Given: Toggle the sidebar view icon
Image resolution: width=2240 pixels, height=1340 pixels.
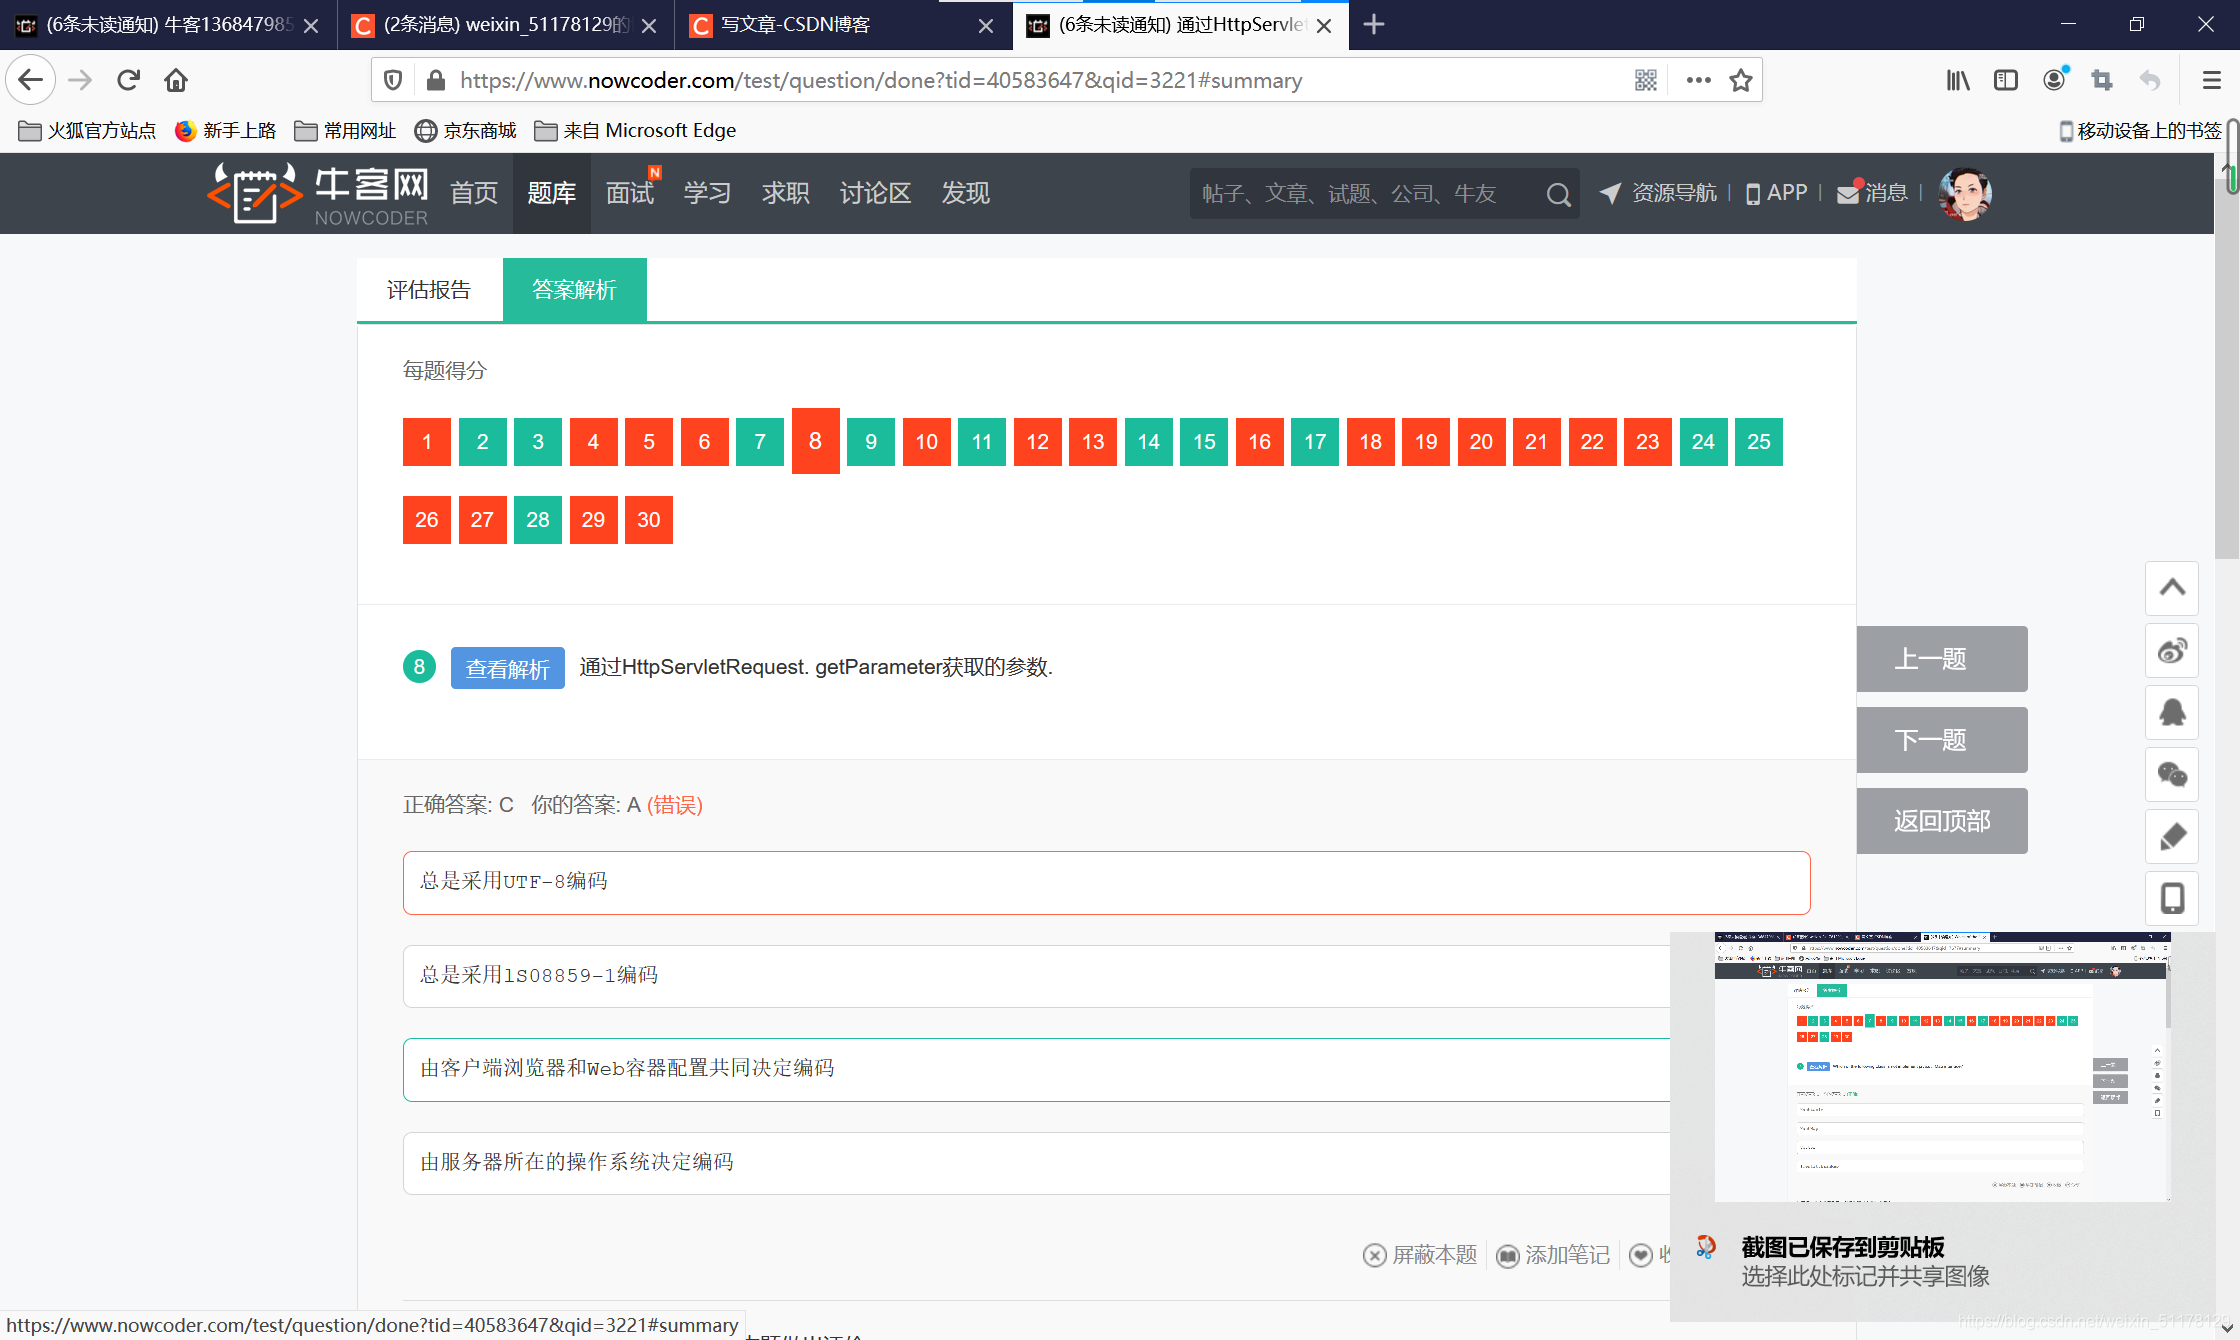Looking at the screenshot, I should [x=2006, y=80].
